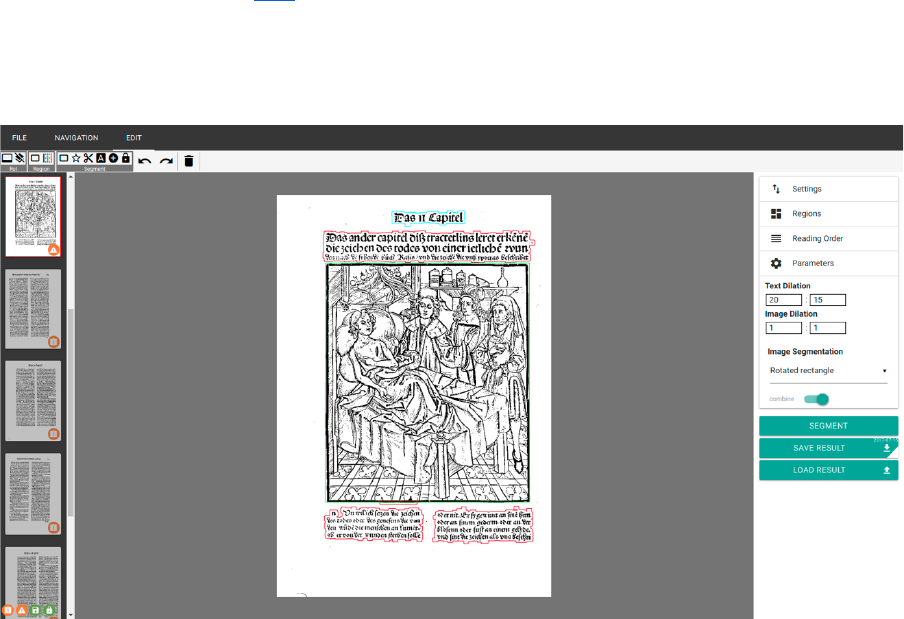The width and height of the screenshot is (904, 619).
Task: Click the 'Image Segmentation' label
Action: (x=805, y=352)
